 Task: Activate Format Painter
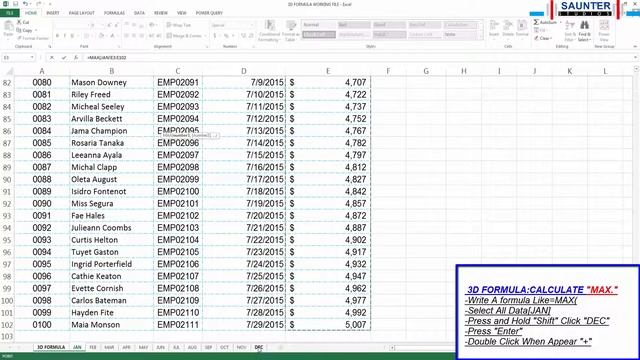click(33, 38)
